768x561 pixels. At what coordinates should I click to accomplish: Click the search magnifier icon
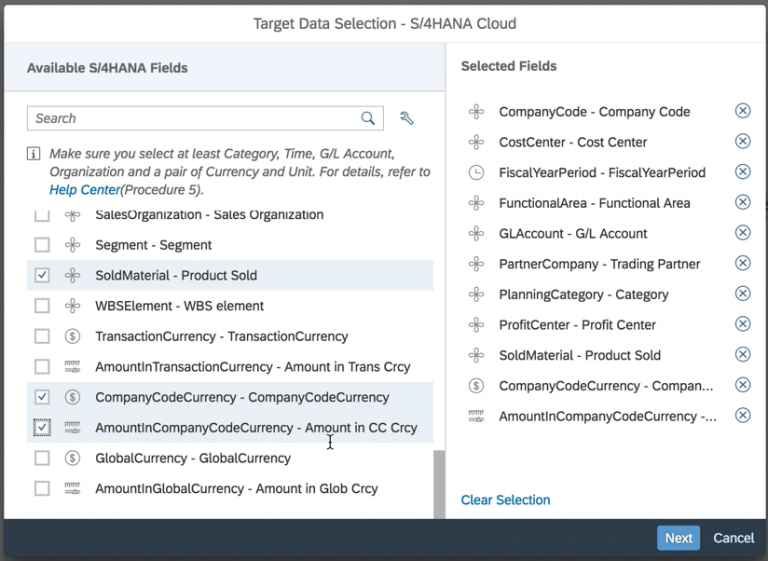tap(368, 118)
